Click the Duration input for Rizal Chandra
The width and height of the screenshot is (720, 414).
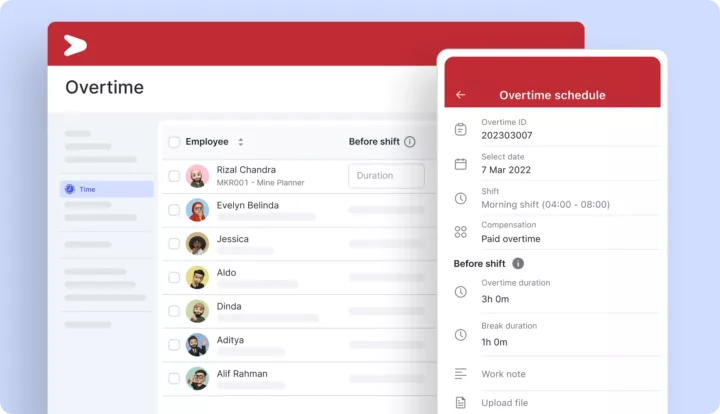coord(386,176)
